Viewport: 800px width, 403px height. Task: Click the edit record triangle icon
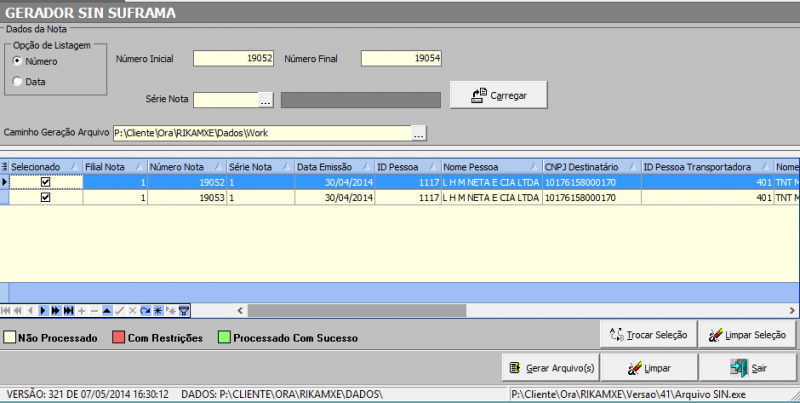coord(107,311)
